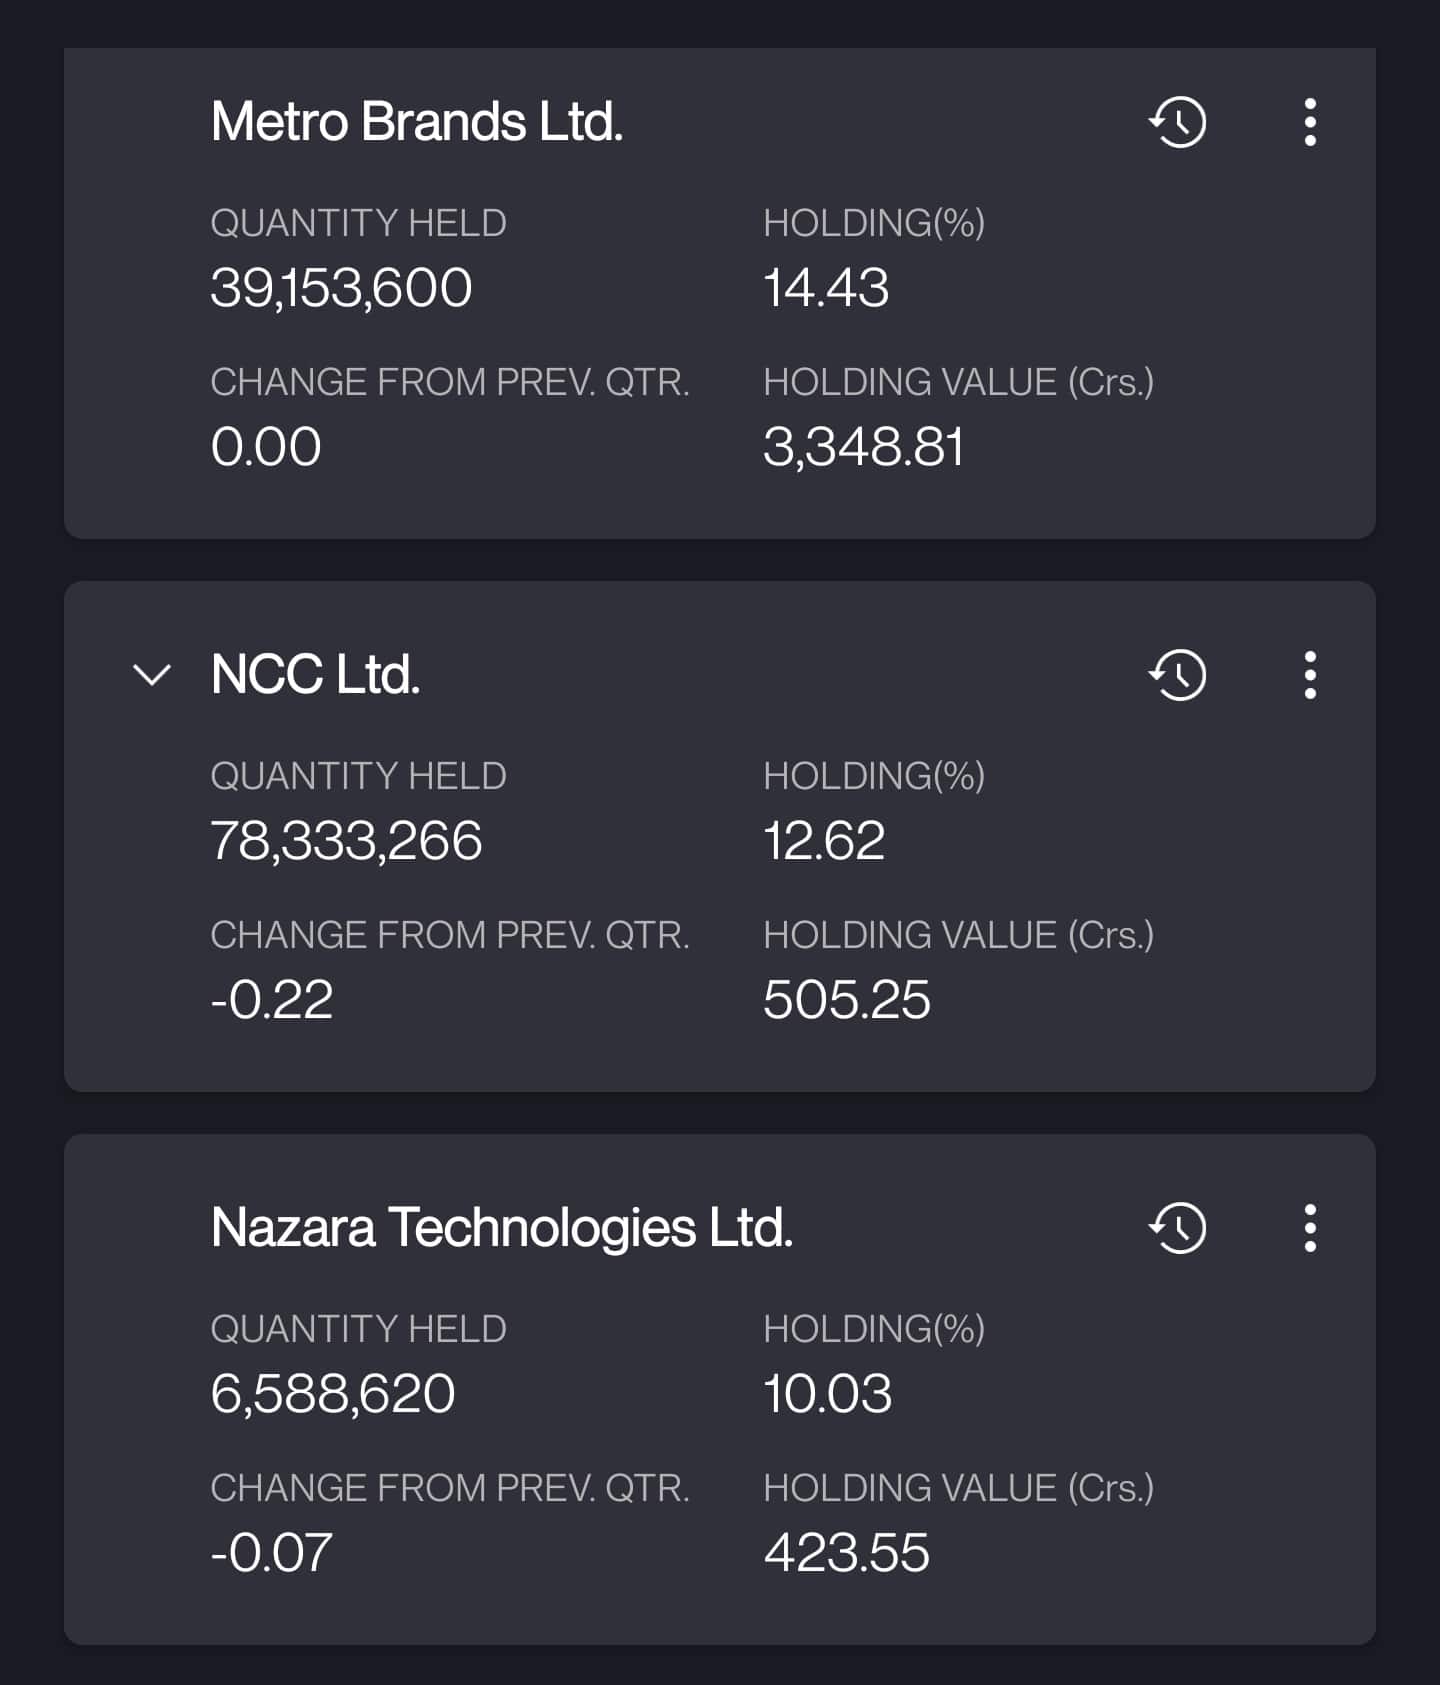Open the Nazara Technologies Ltd. title
Viewport: 1440px width, 1685px height.
pyautogui.click(x=502, y=1228)
